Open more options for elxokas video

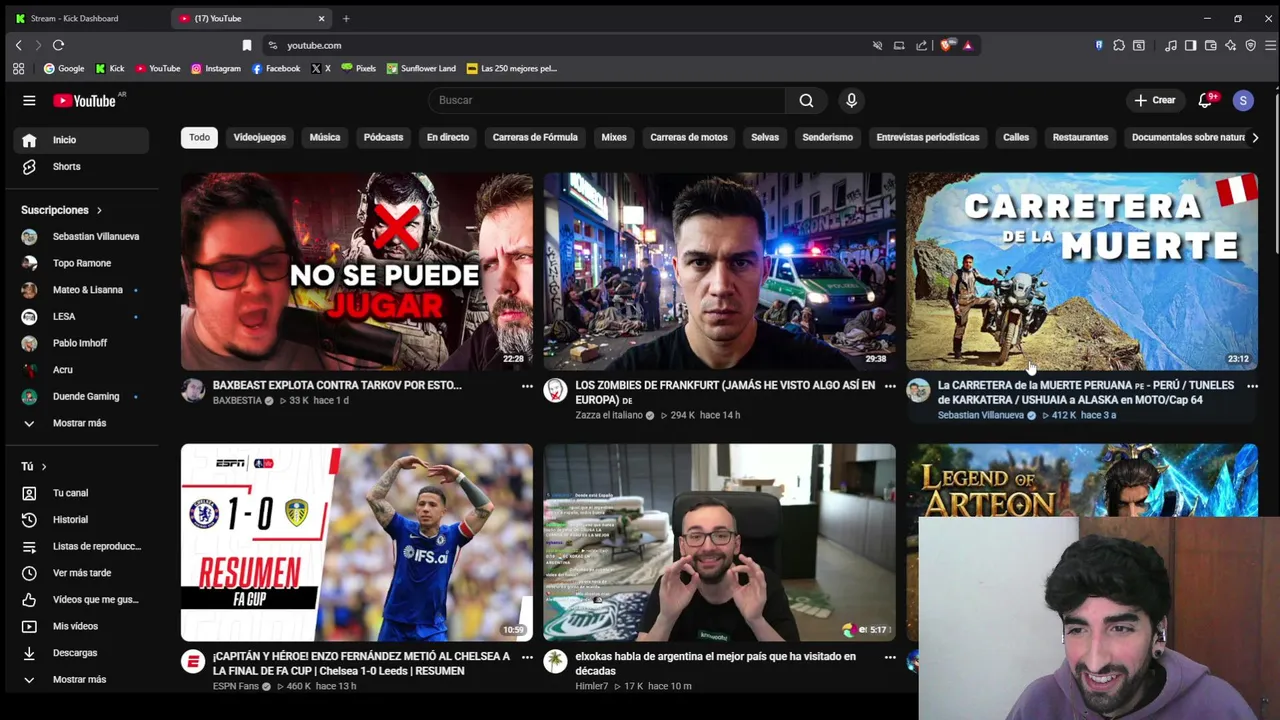point(890,657)
